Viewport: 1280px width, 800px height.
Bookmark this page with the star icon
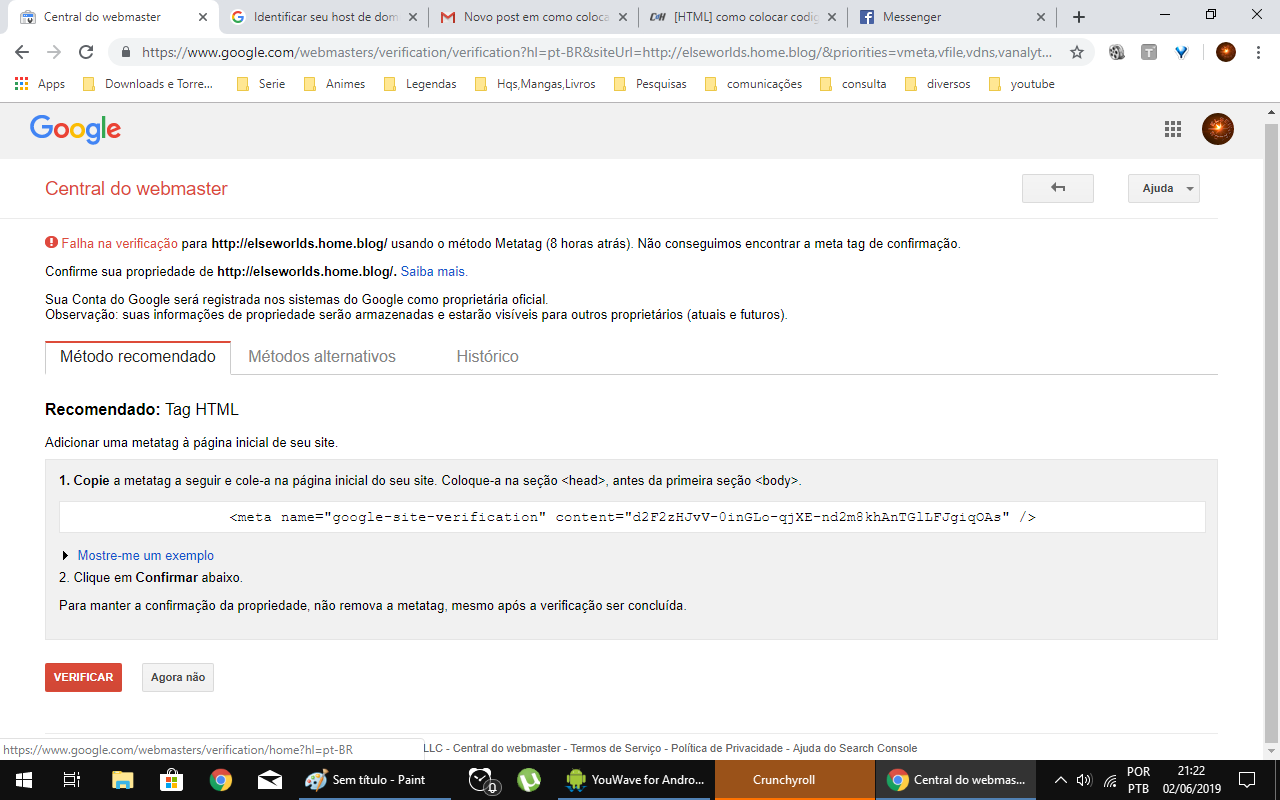point(1077,52)
